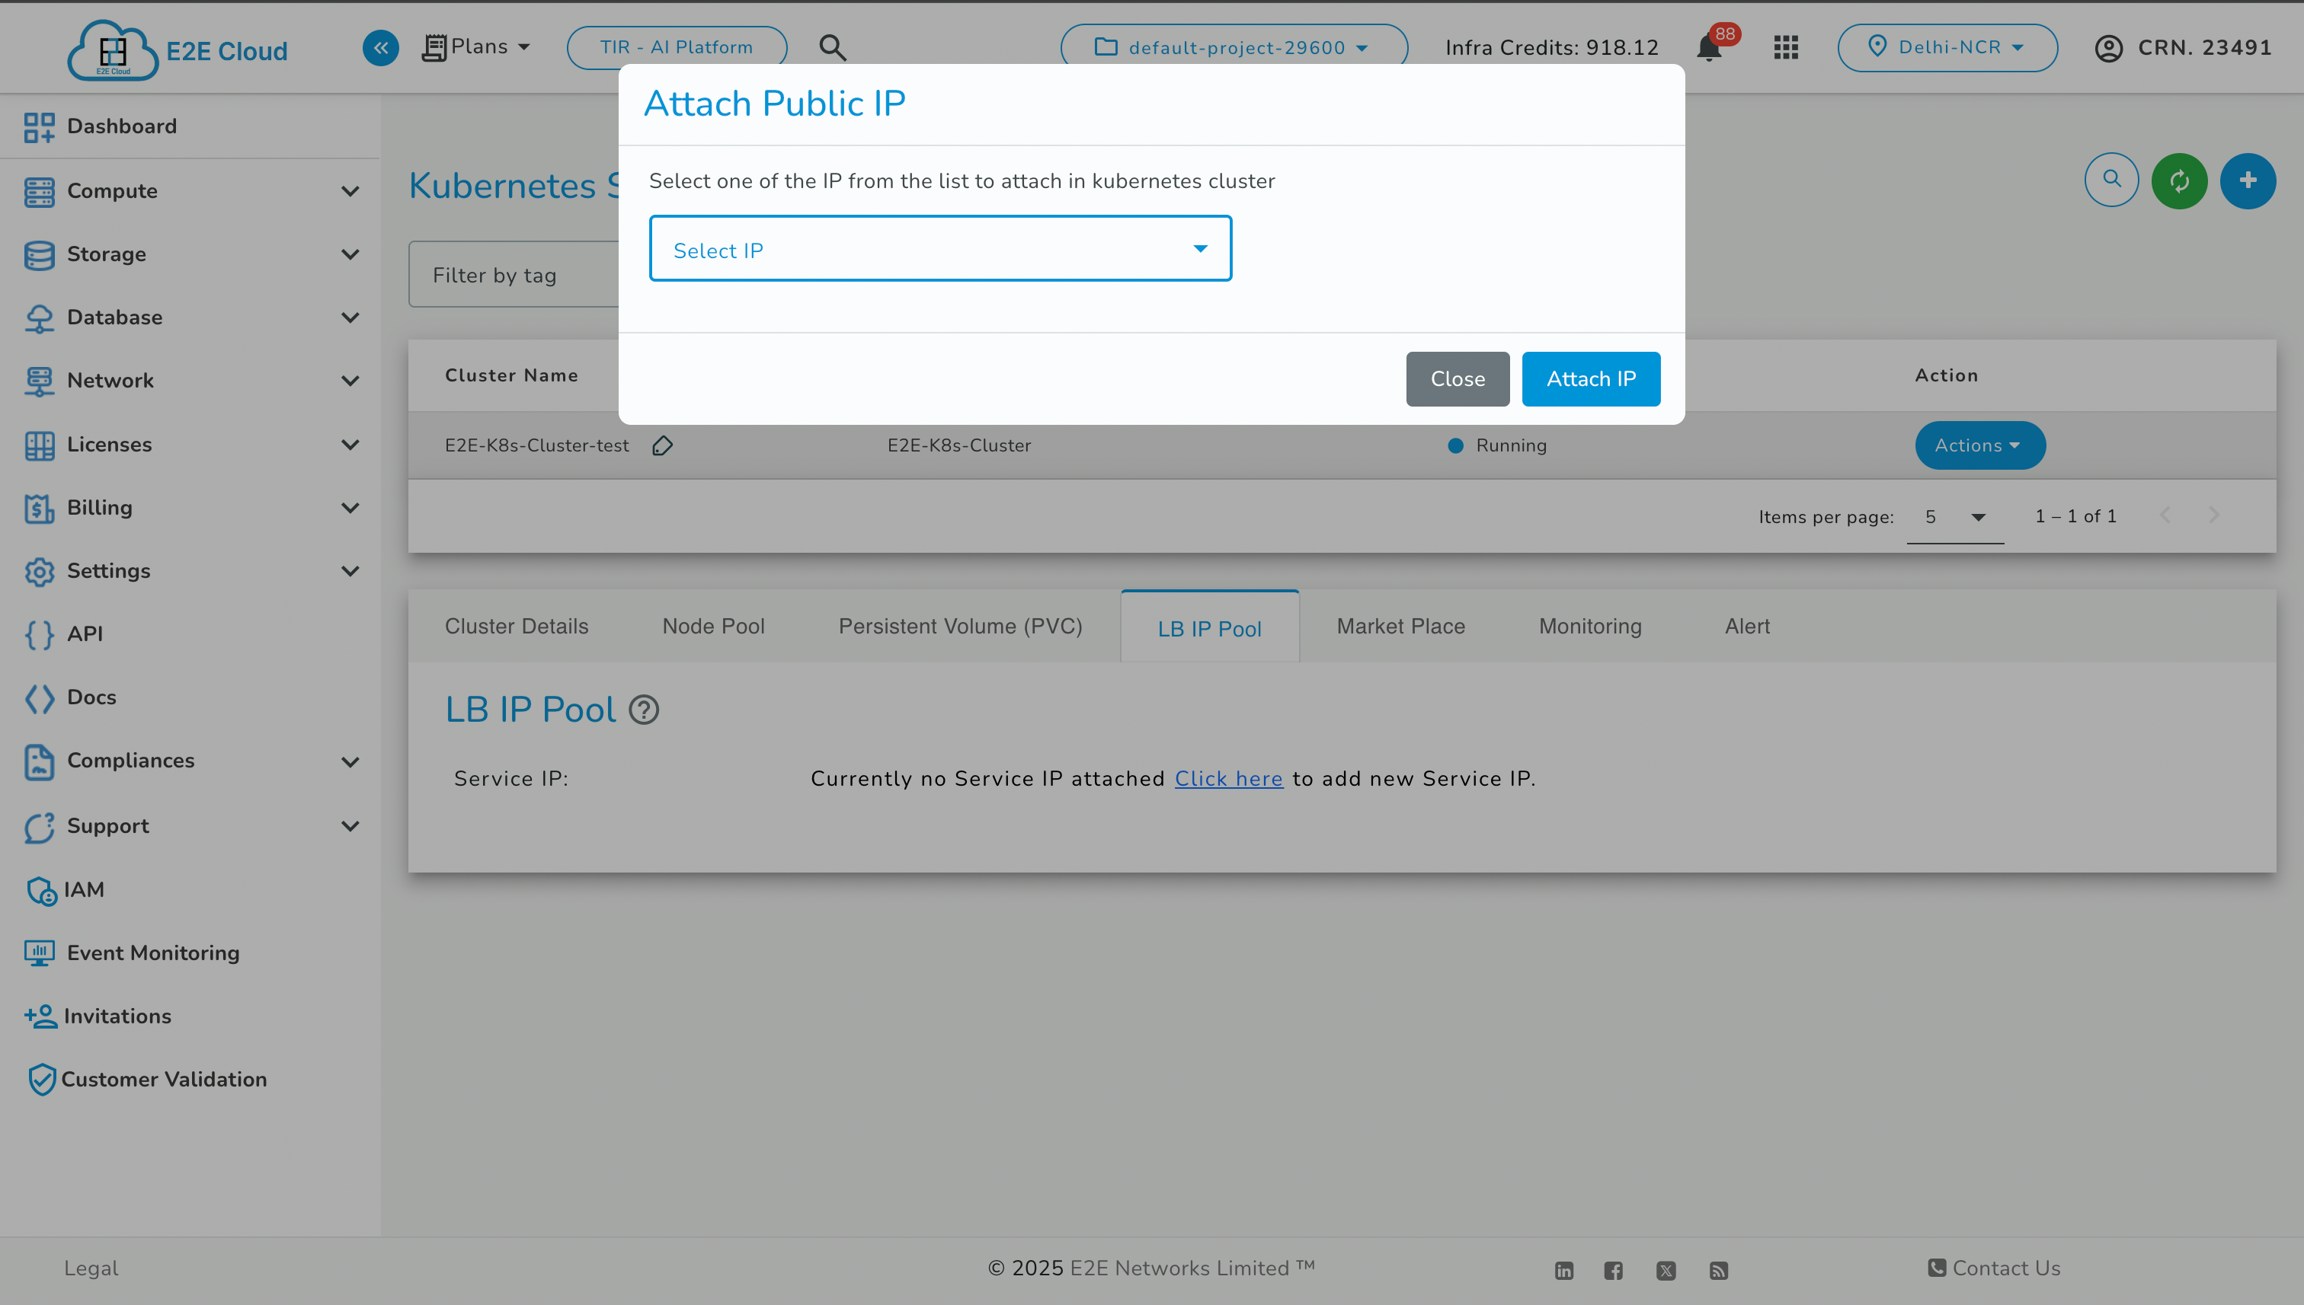This screenshot has height=1305, width=2304.
Task: Switch to Alert tab
Action: (1747, 626)
